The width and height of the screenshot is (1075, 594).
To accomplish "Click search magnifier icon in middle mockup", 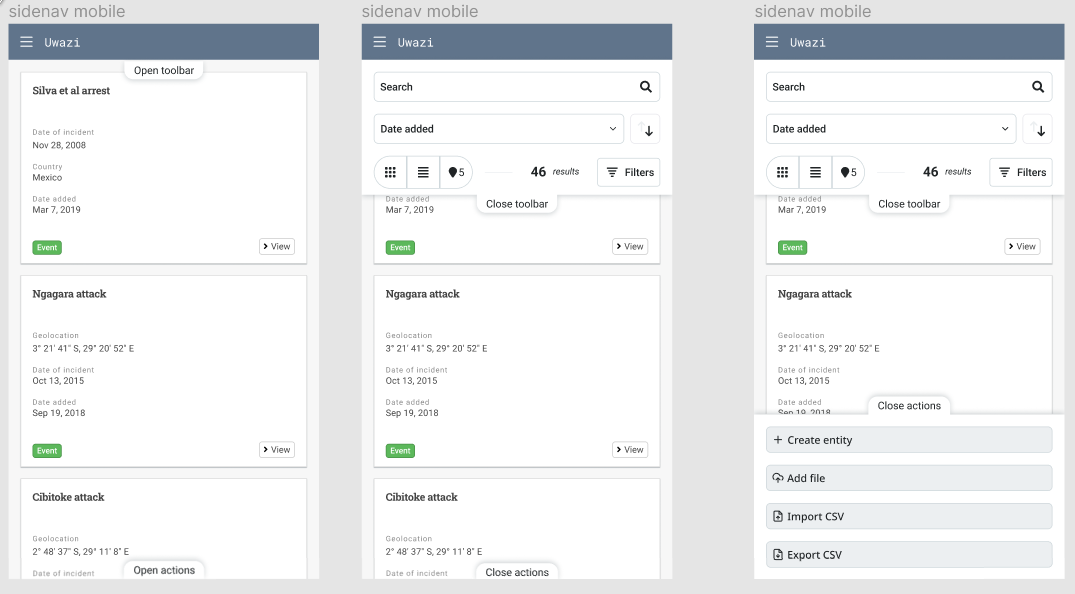I will pos(645,87).
